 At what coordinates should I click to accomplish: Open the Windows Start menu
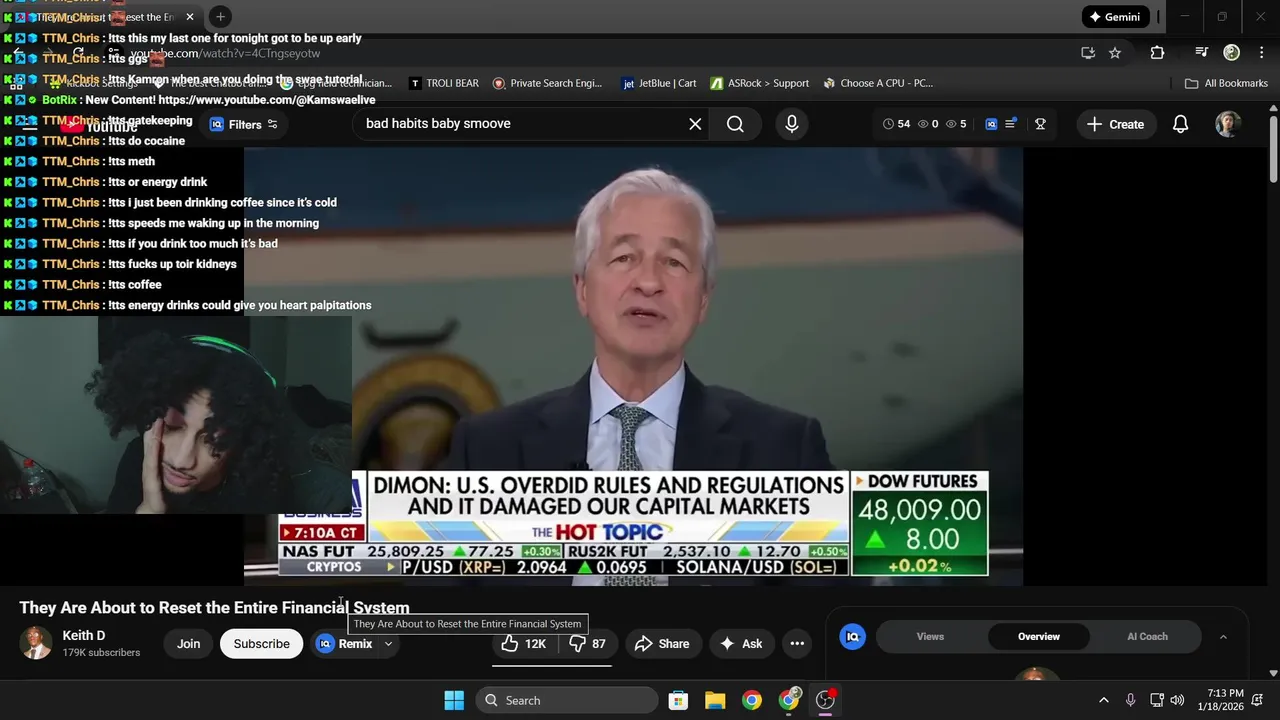pos(454,700)
